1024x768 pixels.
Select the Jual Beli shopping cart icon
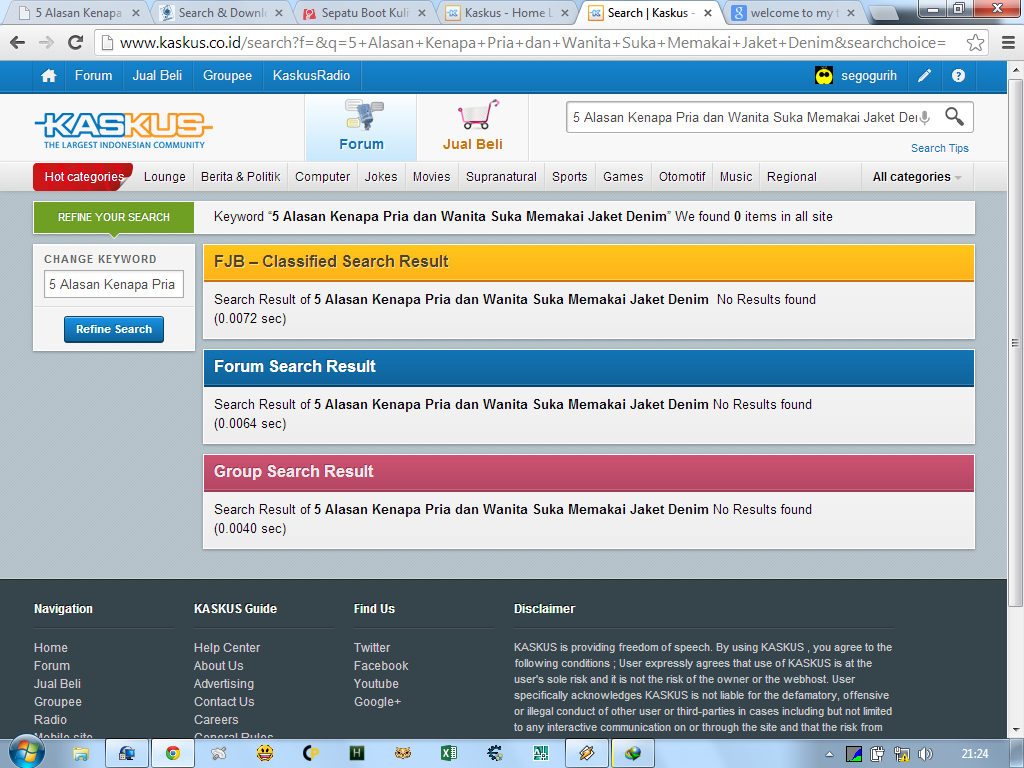(x=473, y=127)
